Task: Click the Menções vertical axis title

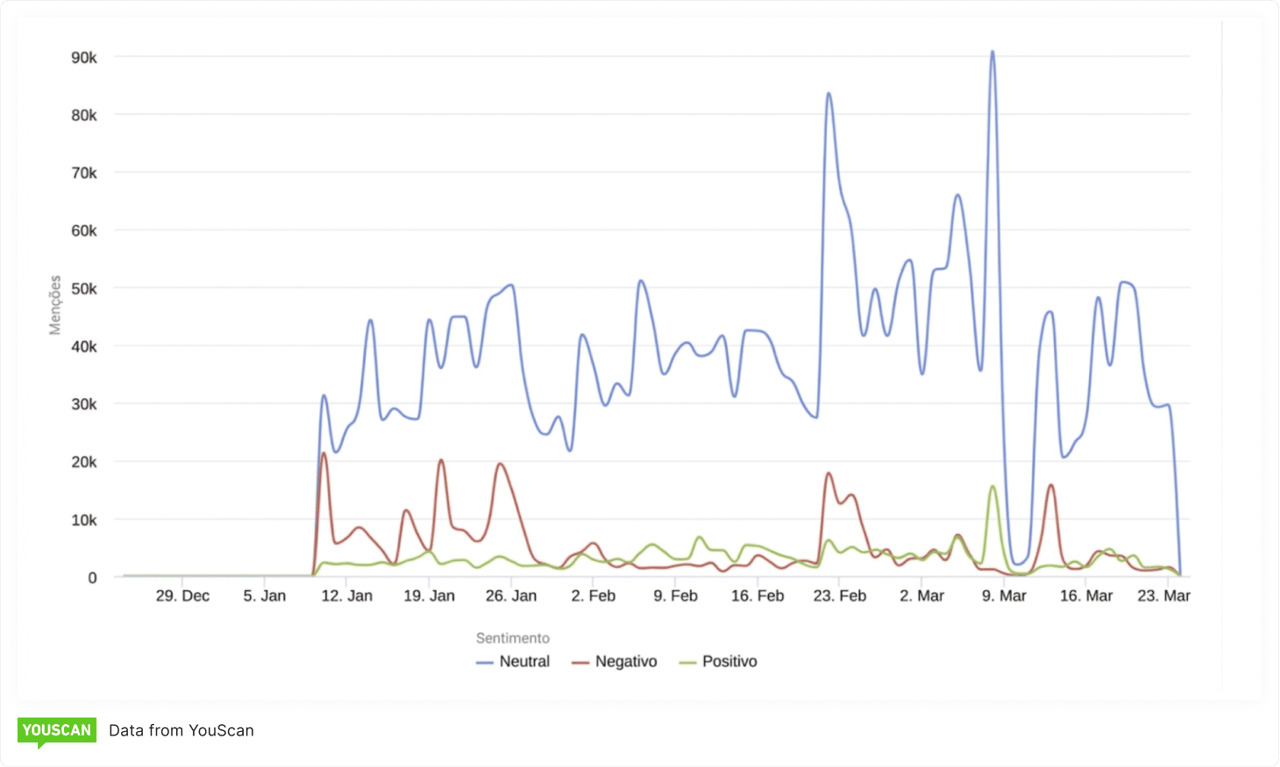Action: pos(56,304)
